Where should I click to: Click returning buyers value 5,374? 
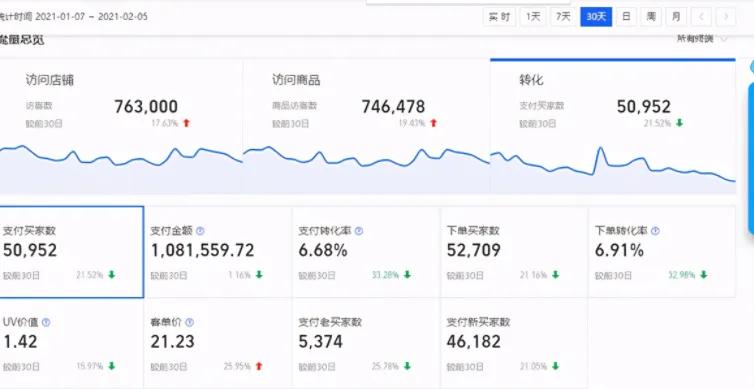pos(320,341)
